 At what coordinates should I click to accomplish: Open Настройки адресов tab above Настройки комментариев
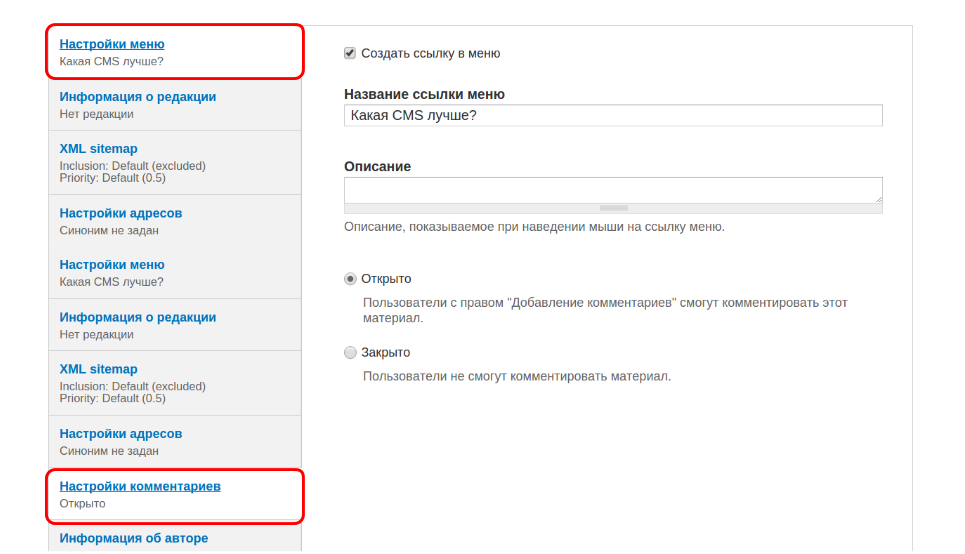coord(120,434)
